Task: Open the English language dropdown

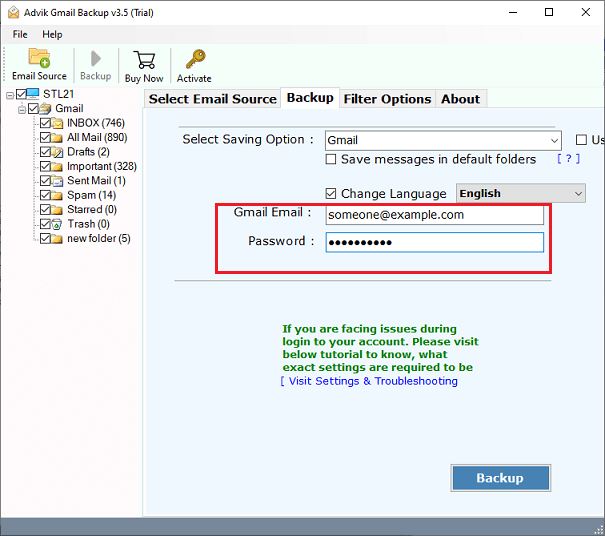Action: 521,193
